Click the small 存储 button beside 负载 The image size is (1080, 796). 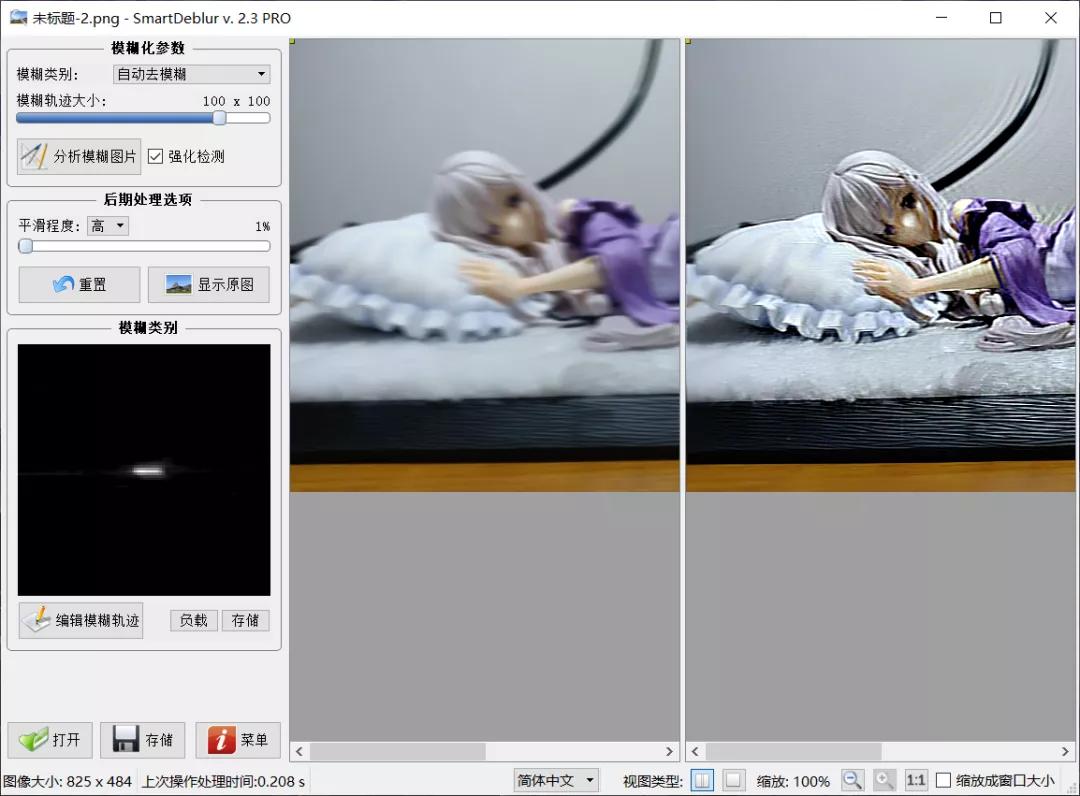[x=245, y=620]
